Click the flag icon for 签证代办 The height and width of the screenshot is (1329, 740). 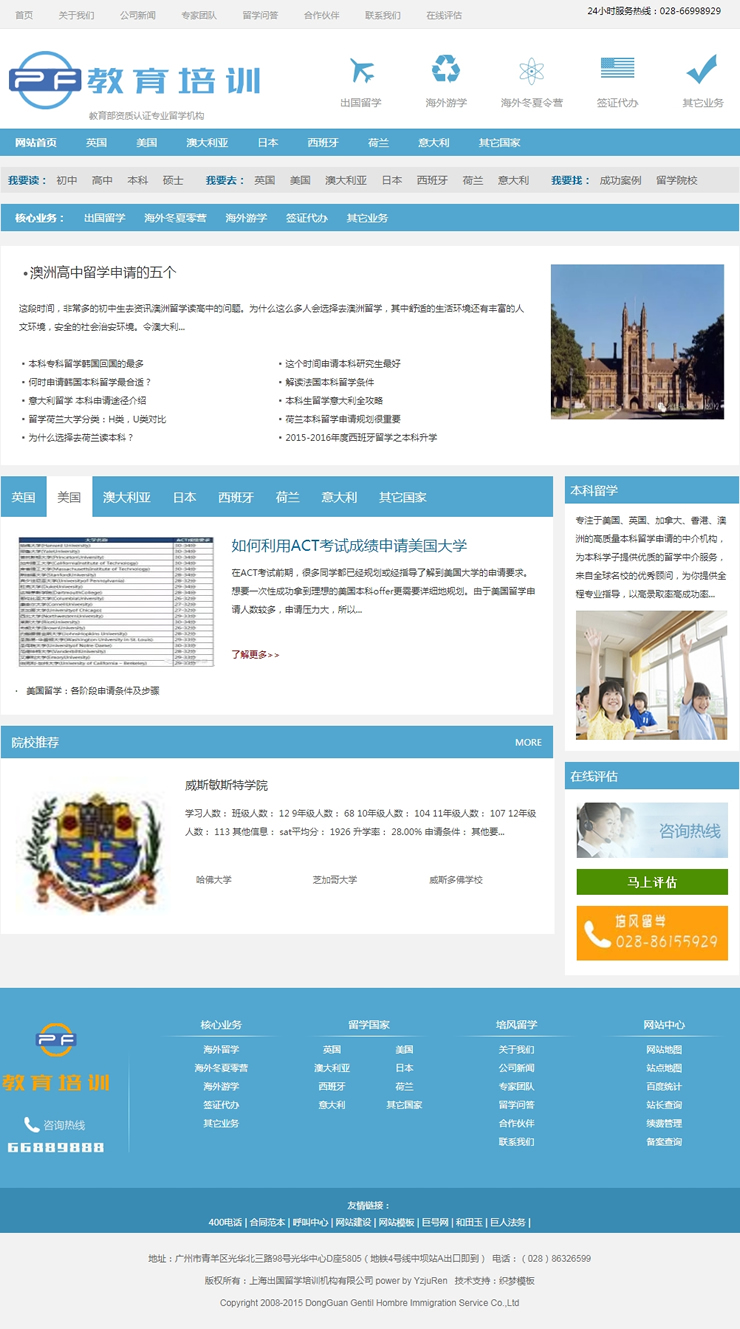point(617,68)
